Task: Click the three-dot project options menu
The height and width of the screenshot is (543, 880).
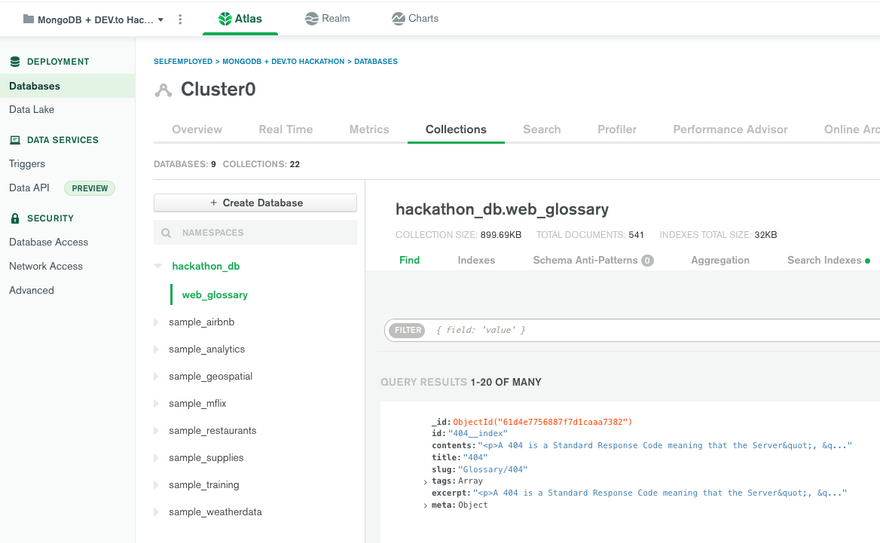Action: tap(180, 19)
